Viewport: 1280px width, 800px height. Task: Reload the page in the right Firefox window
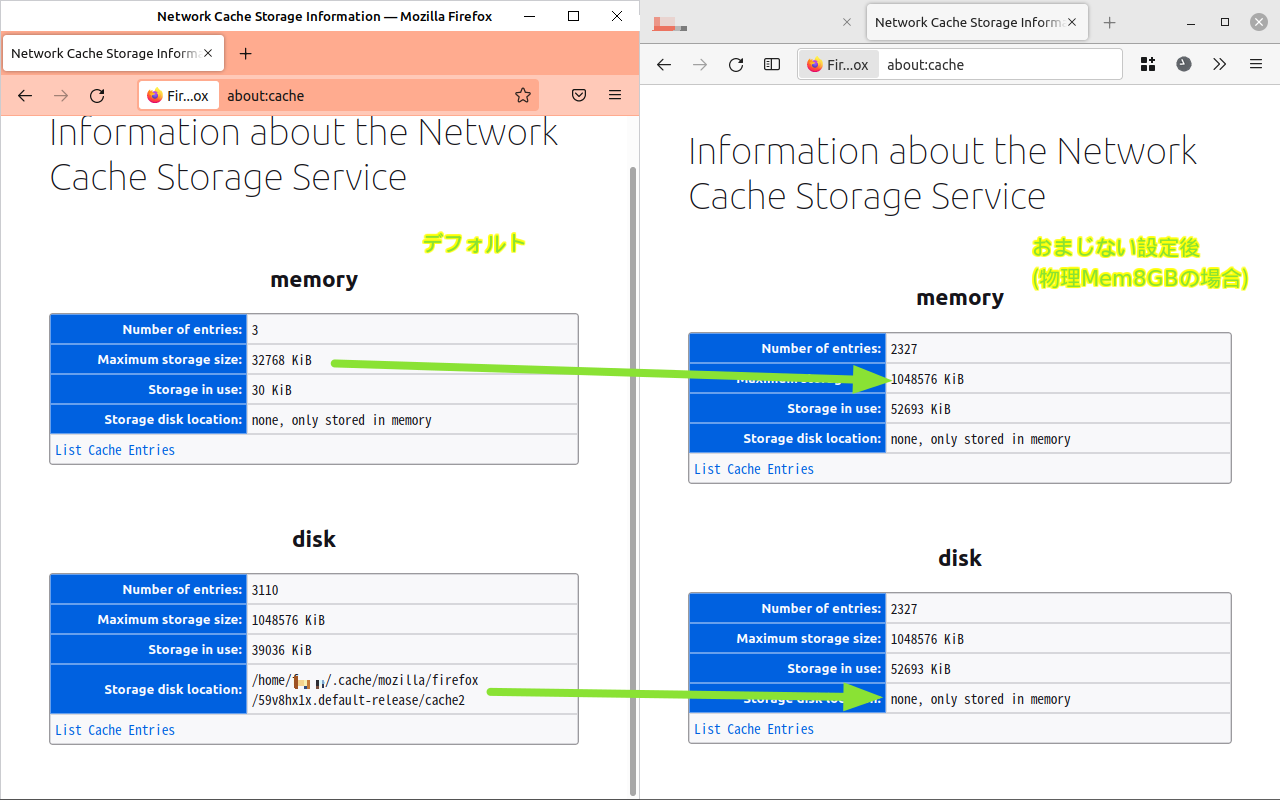point(736,64)
